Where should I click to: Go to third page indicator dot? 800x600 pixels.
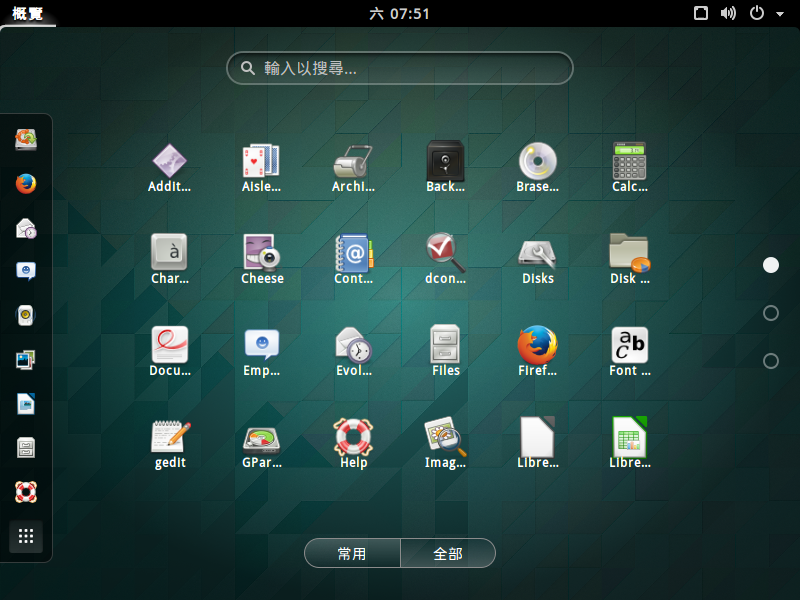click(770, 361)
